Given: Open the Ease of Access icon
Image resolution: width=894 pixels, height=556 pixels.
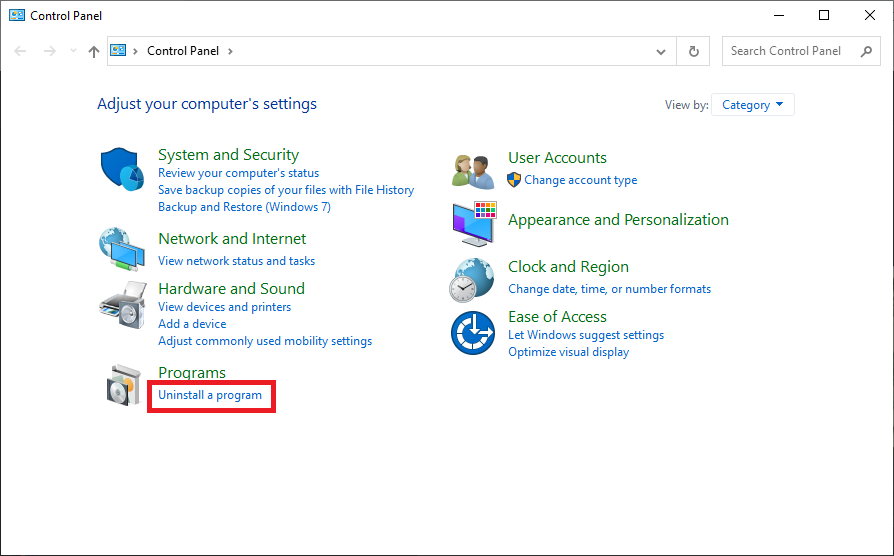Looking at the screenshot, I should tap(473, 333).
